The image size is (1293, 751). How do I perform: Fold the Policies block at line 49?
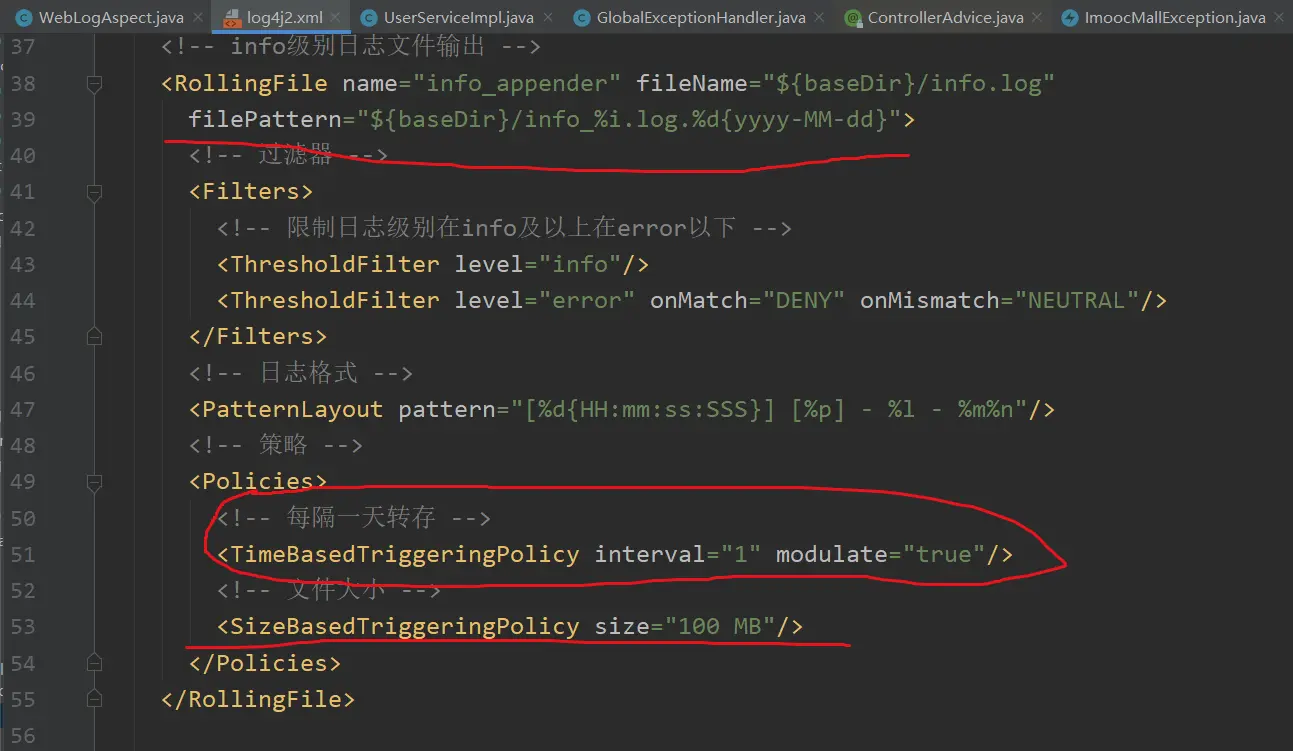pyautogui.click(x=94, y=482)
